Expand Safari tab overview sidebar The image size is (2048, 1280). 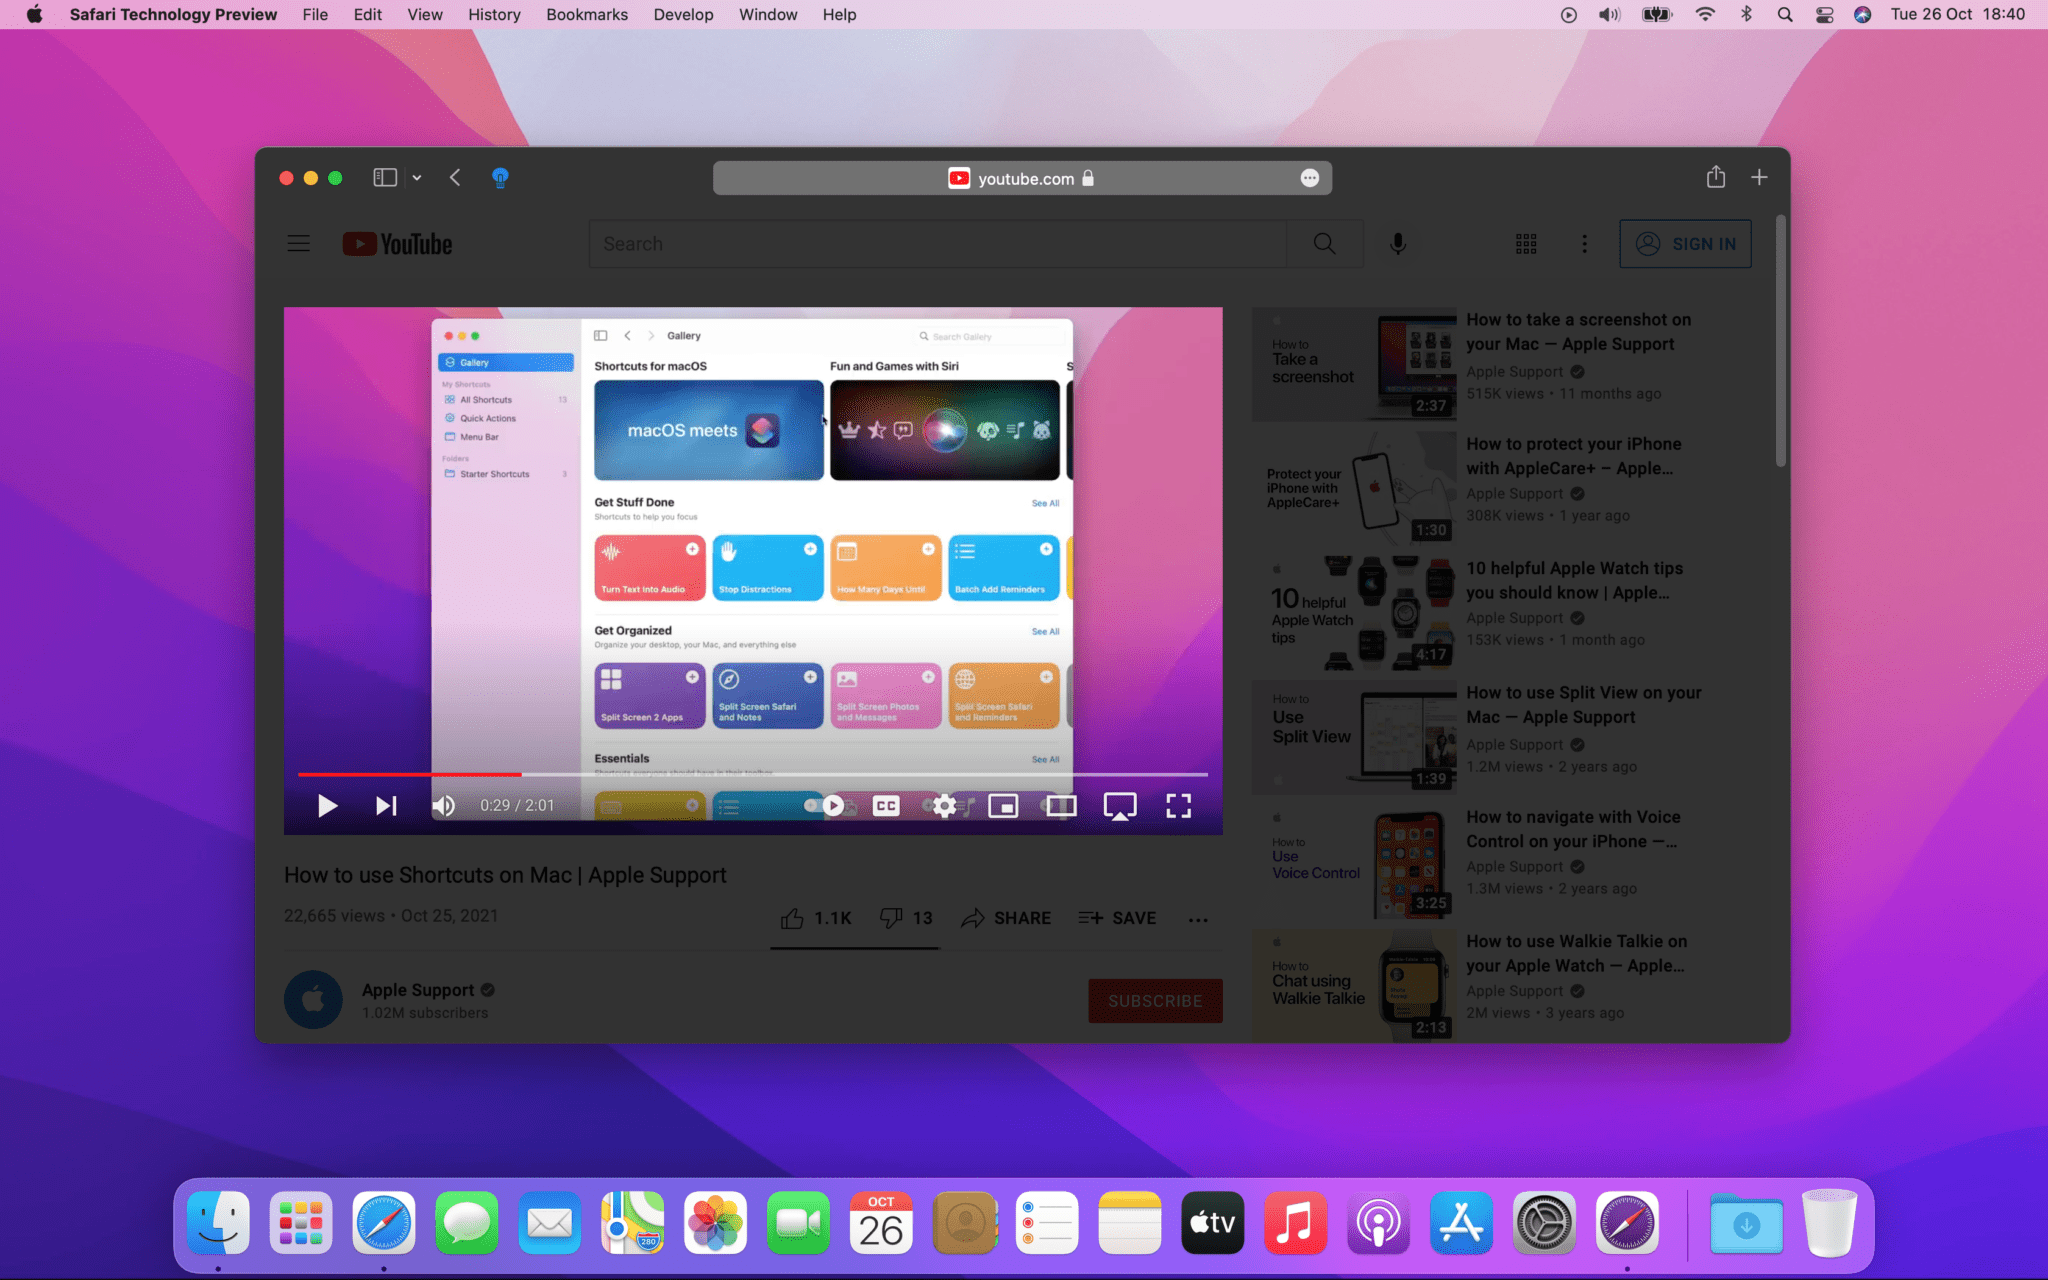382,177
